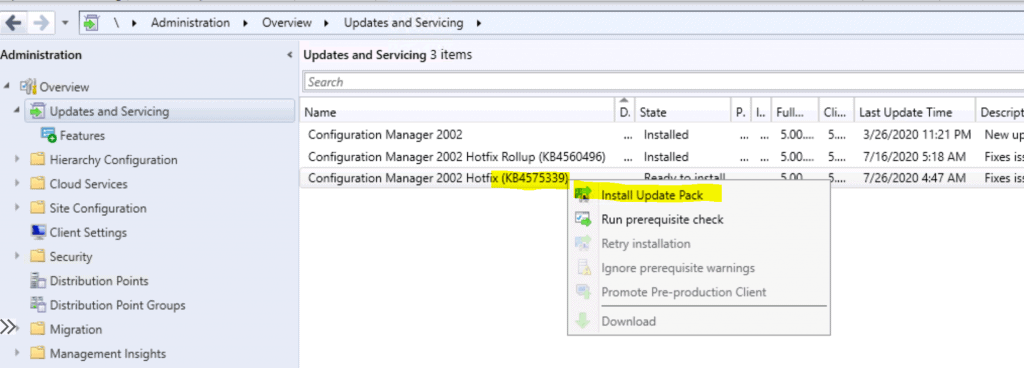Screen dimensions: 1024x368
Task: Open dropdown arrow after Administration breadcrumb
Action: (x=246, y=23)
